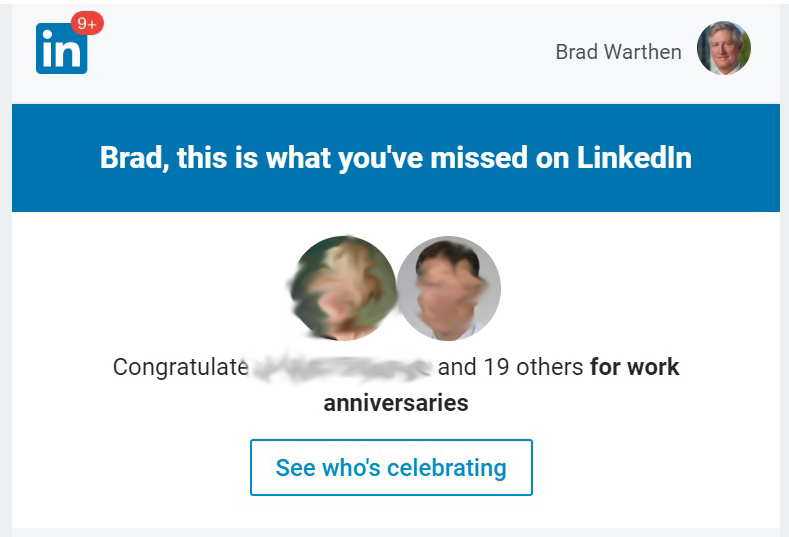Click "Brad," at the banner start
This screenshot has height=537, width=789.
tap(135, 158)
